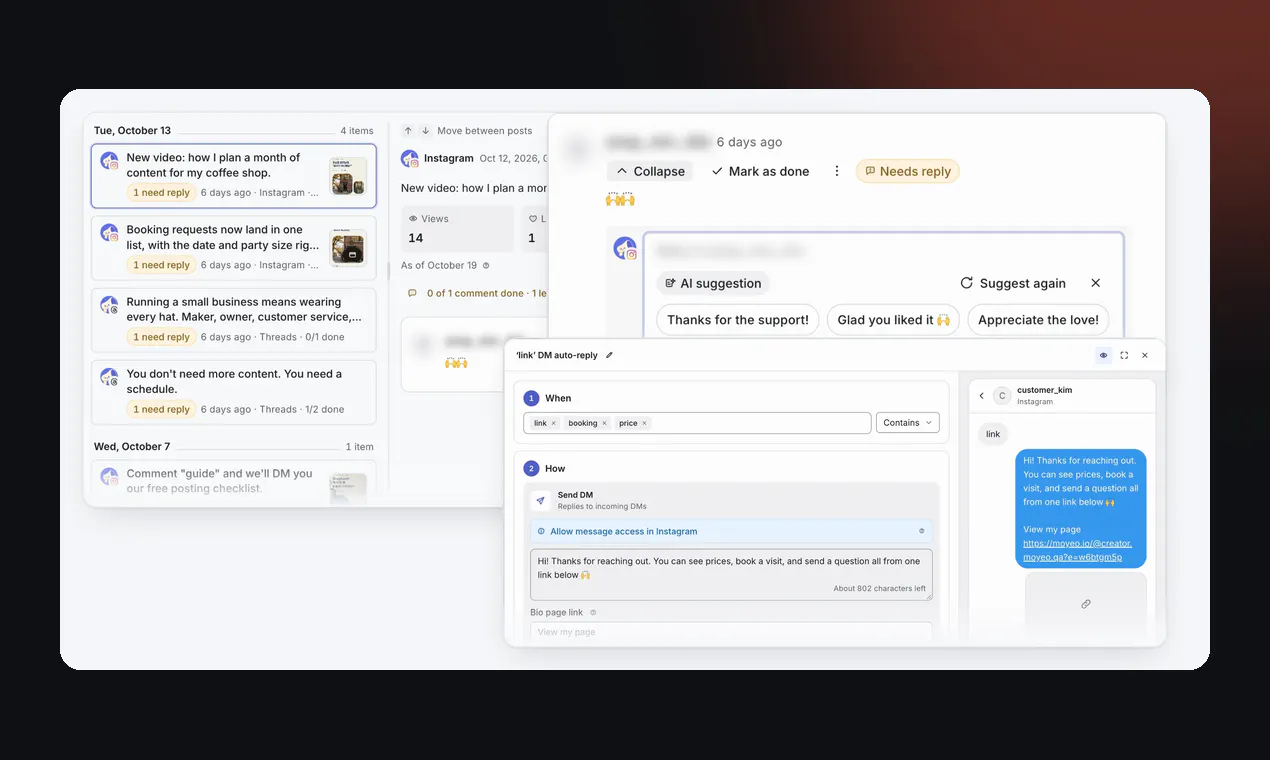Click '0 of 1 comment done' text

(x=475, y=293)
